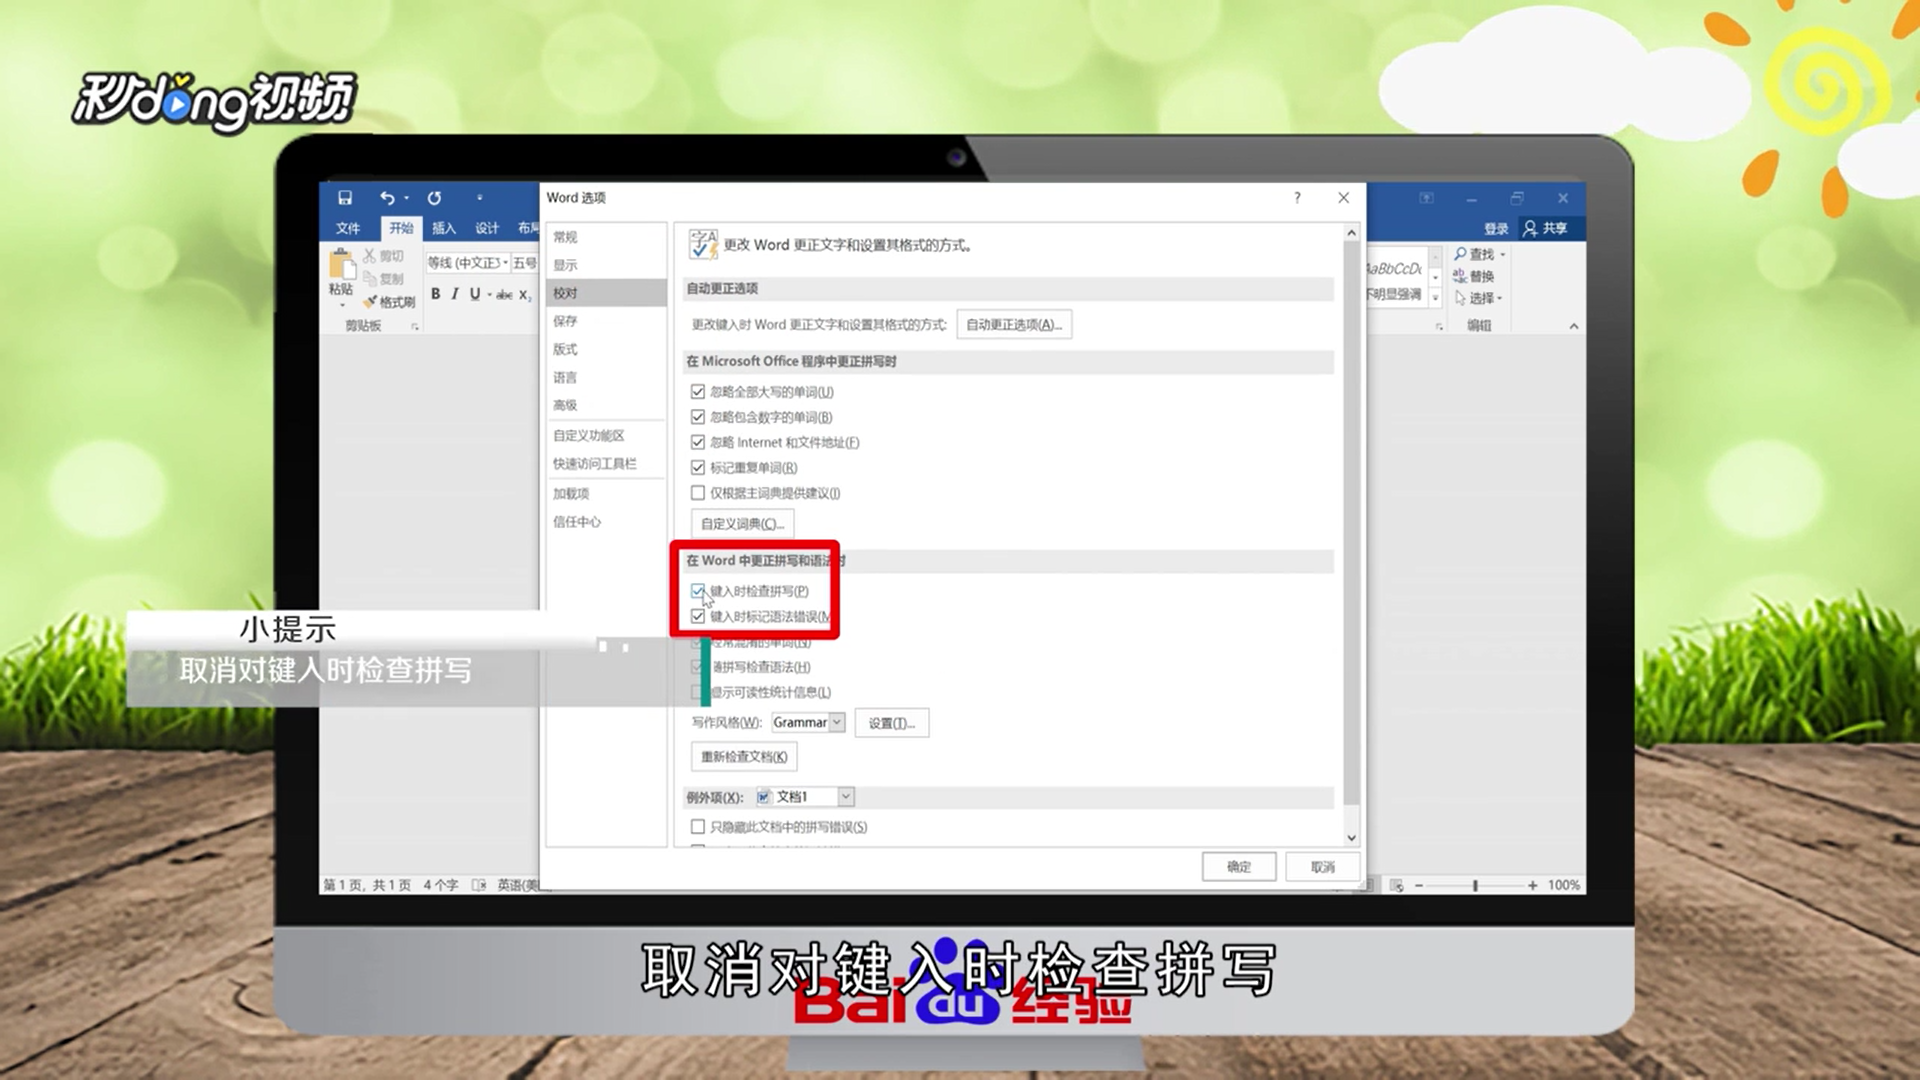Click the Format Painter (格式刷) icon
This screenshot has width=1920, height=1080.
point(370,302)
